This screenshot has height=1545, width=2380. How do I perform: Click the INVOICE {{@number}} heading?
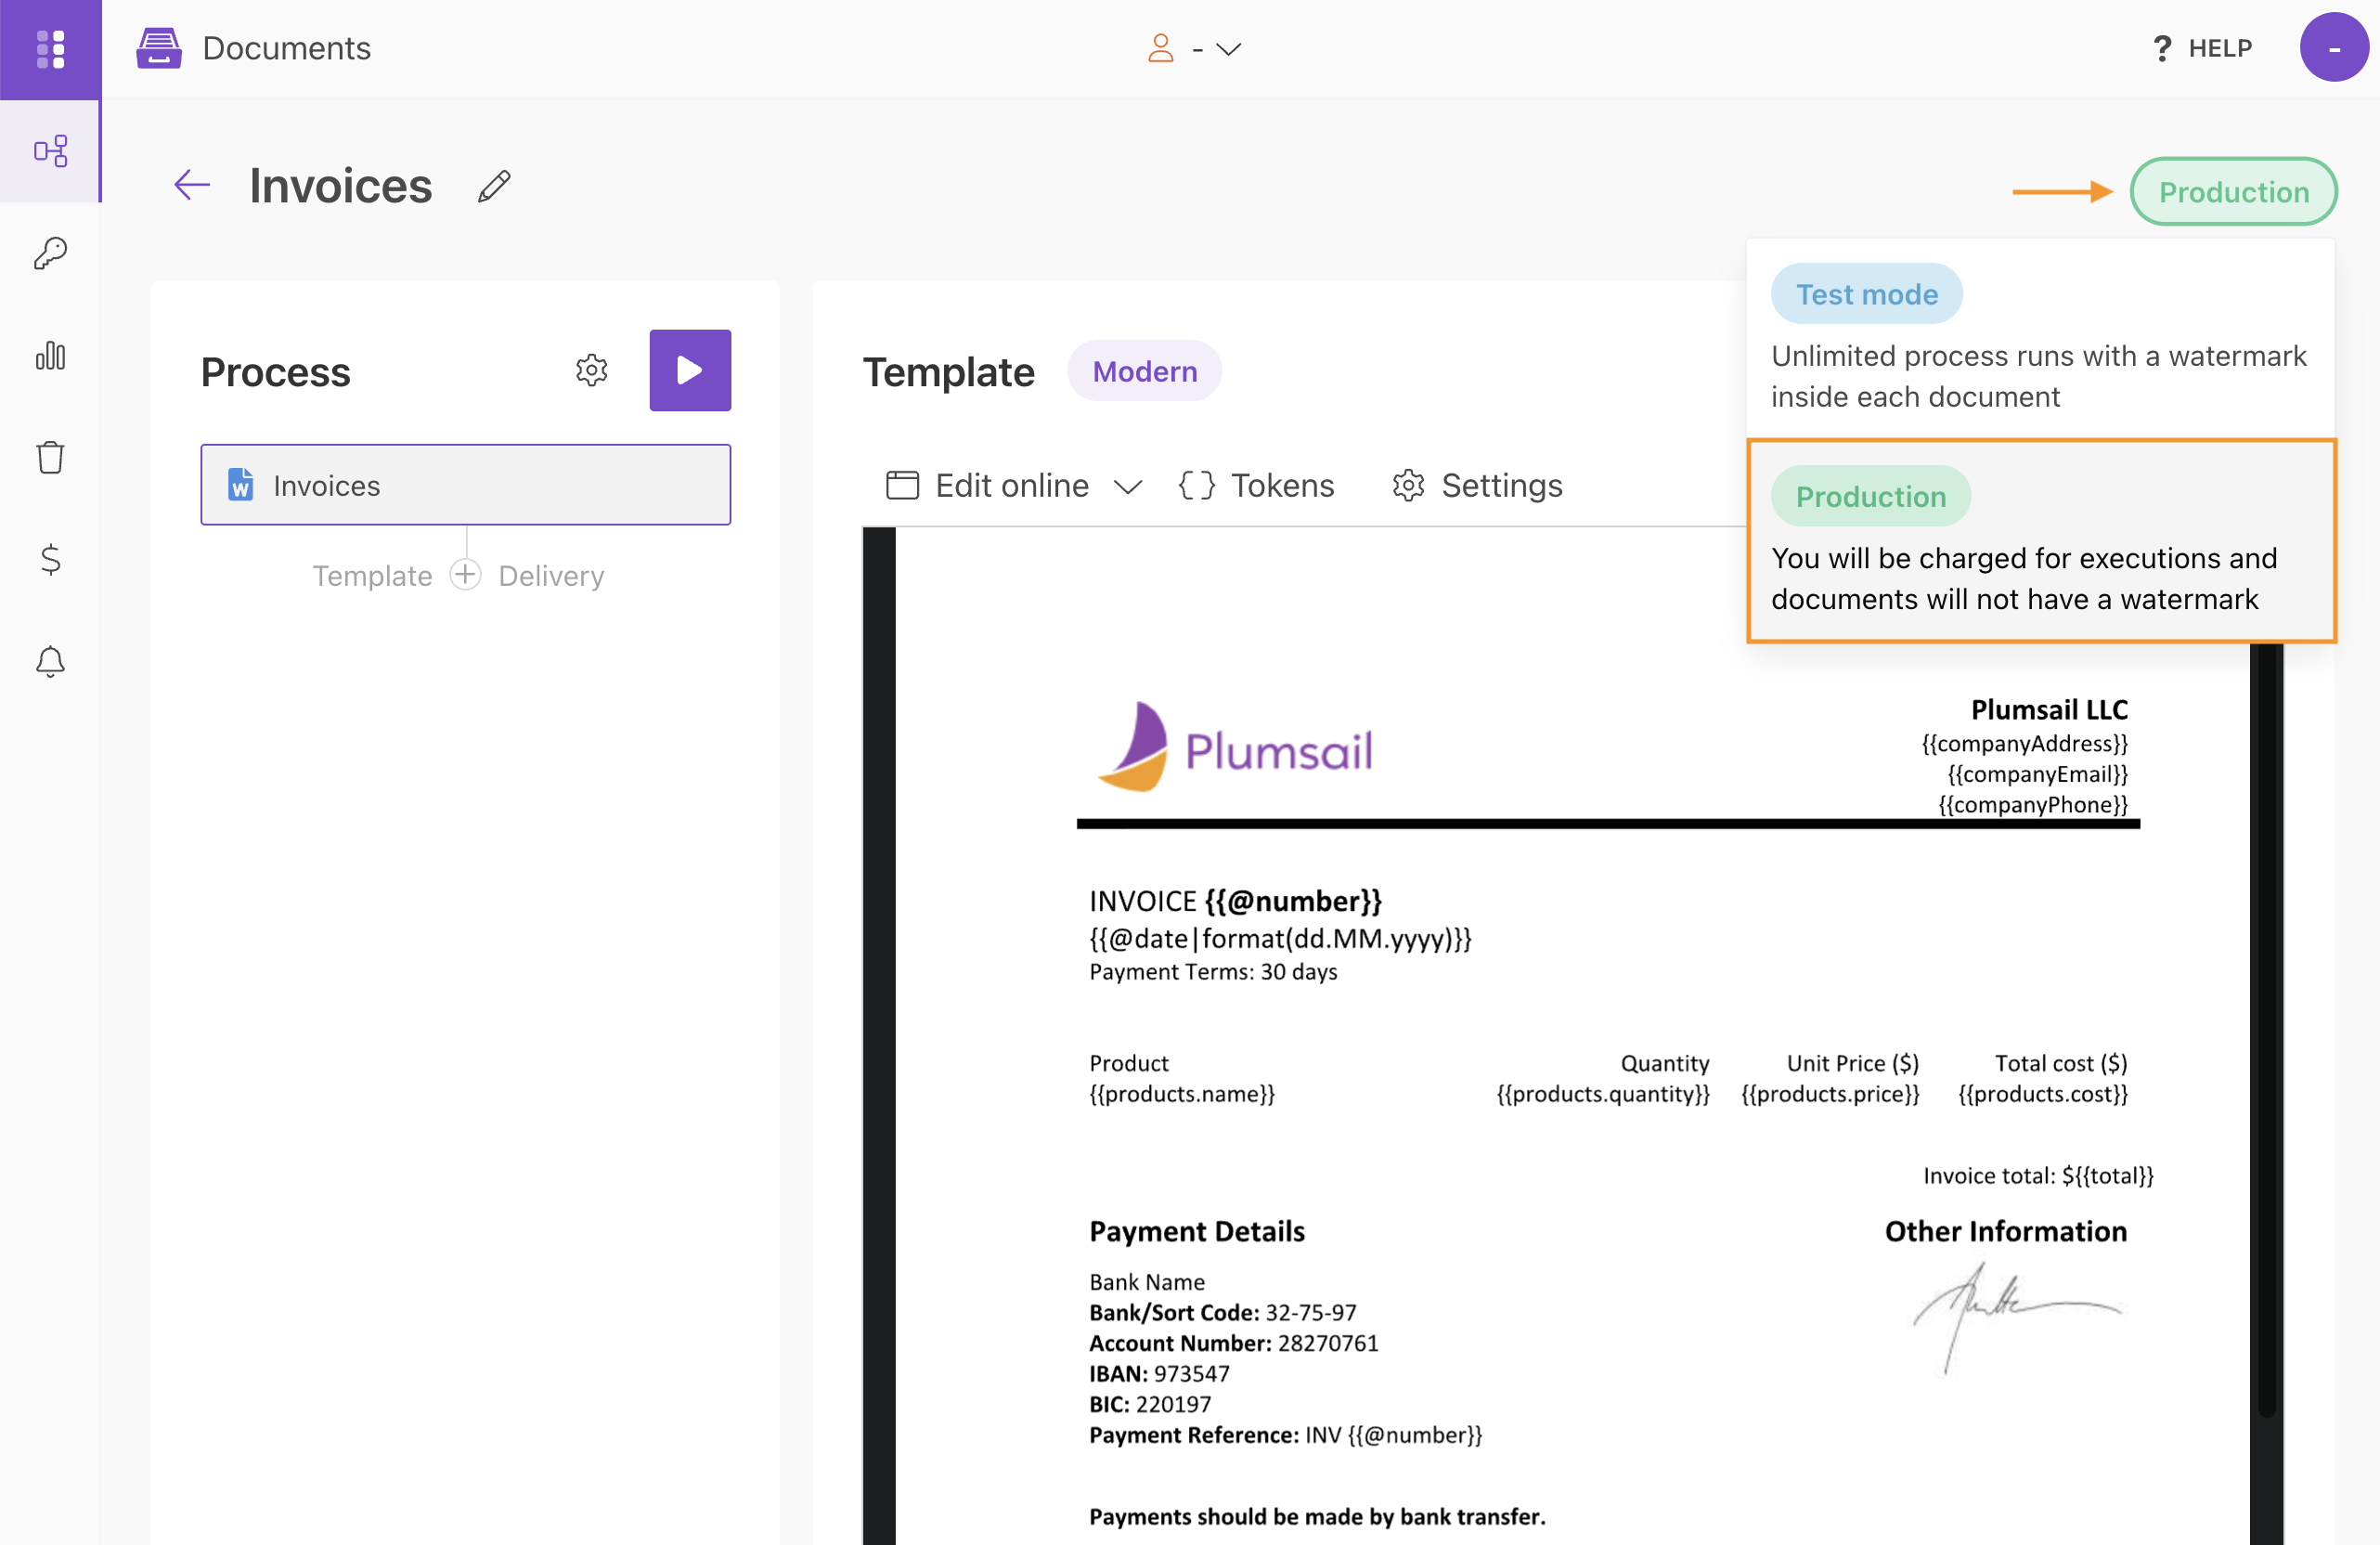[x=1235, y=901]
